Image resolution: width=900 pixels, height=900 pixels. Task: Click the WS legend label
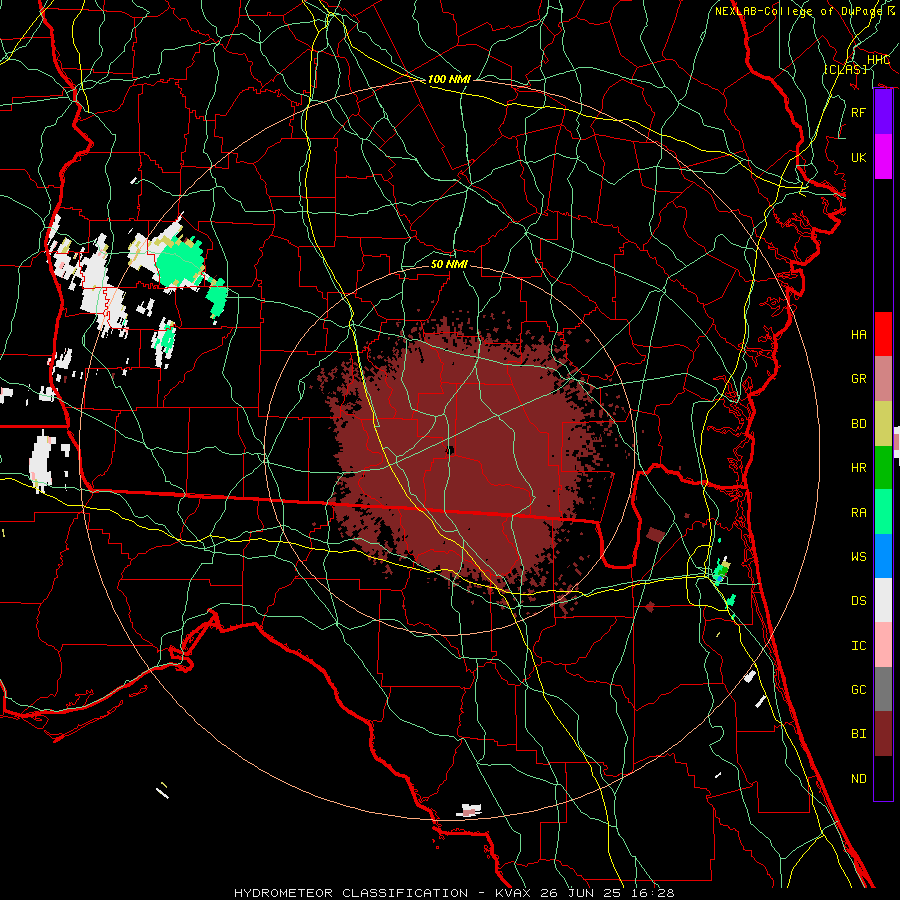[858, 556]
